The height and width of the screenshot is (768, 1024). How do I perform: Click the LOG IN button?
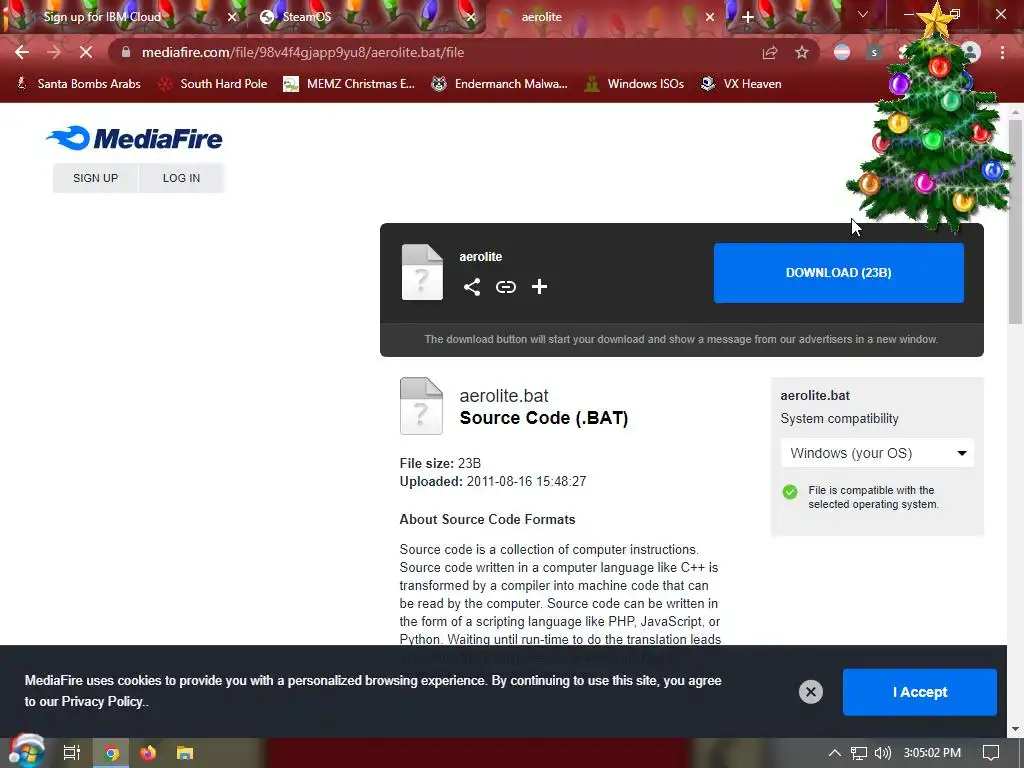tap(182, 178)
